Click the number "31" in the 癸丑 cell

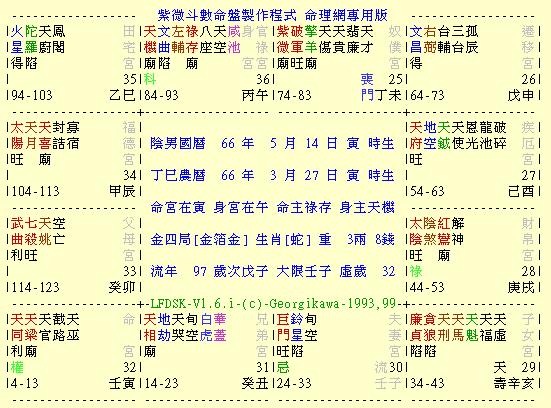point(262,367)
